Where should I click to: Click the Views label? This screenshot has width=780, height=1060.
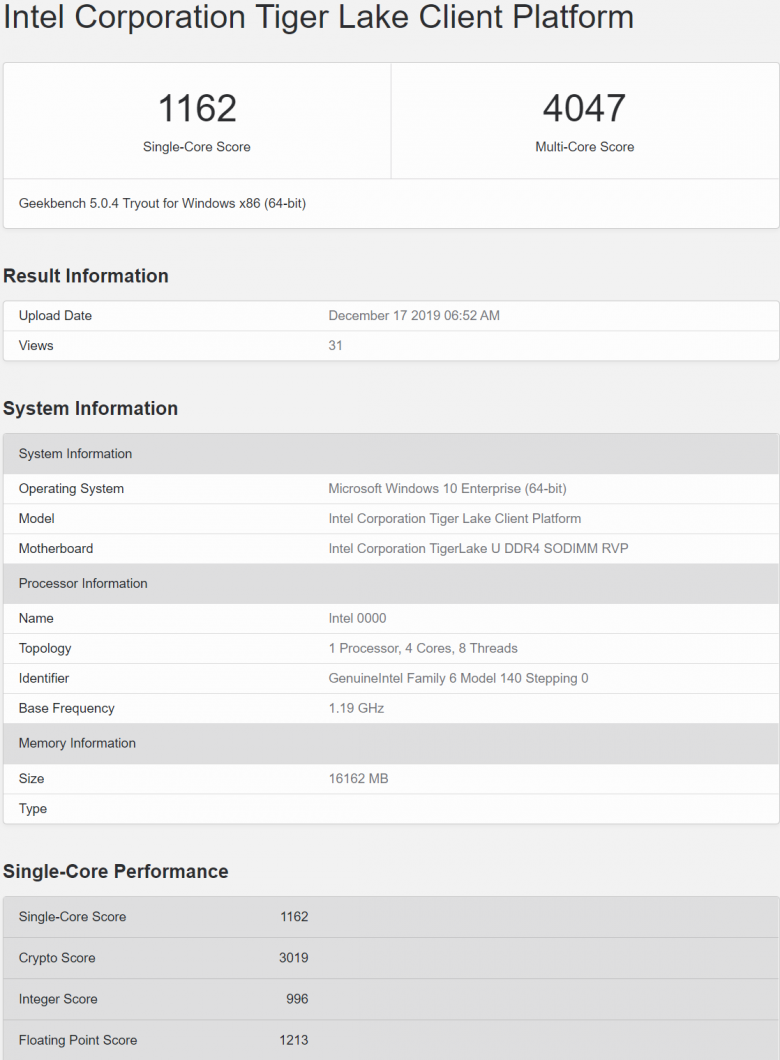[36, 345]
